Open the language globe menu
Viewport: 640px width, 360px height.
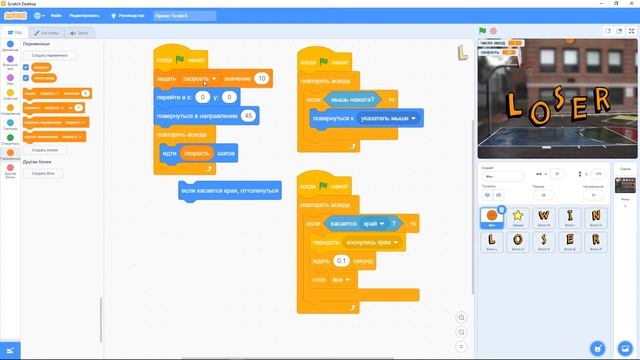coord(39,16)
